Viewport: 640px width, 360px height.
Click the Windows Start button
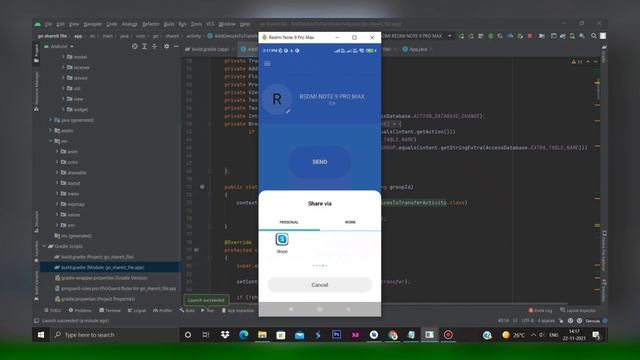point(41,335)
